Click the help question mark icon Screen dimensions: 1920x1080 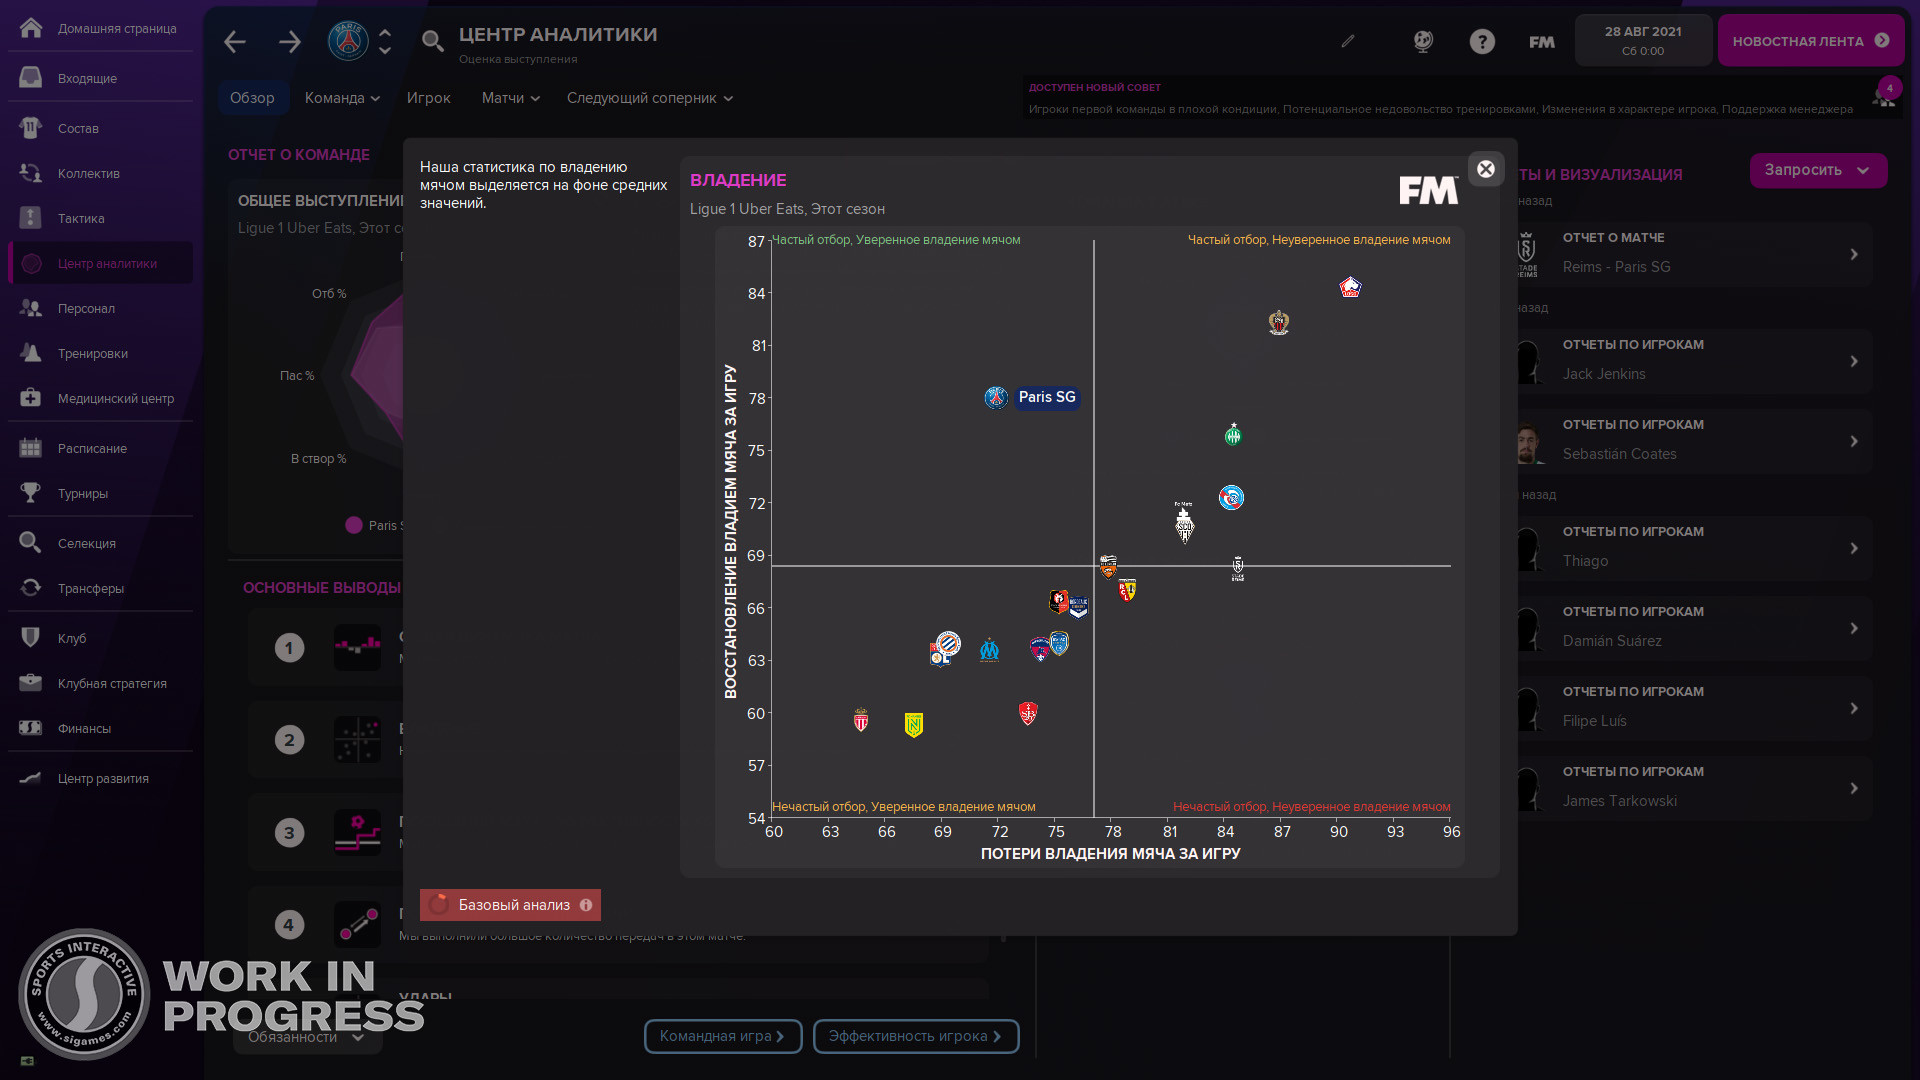point(1482,41)
